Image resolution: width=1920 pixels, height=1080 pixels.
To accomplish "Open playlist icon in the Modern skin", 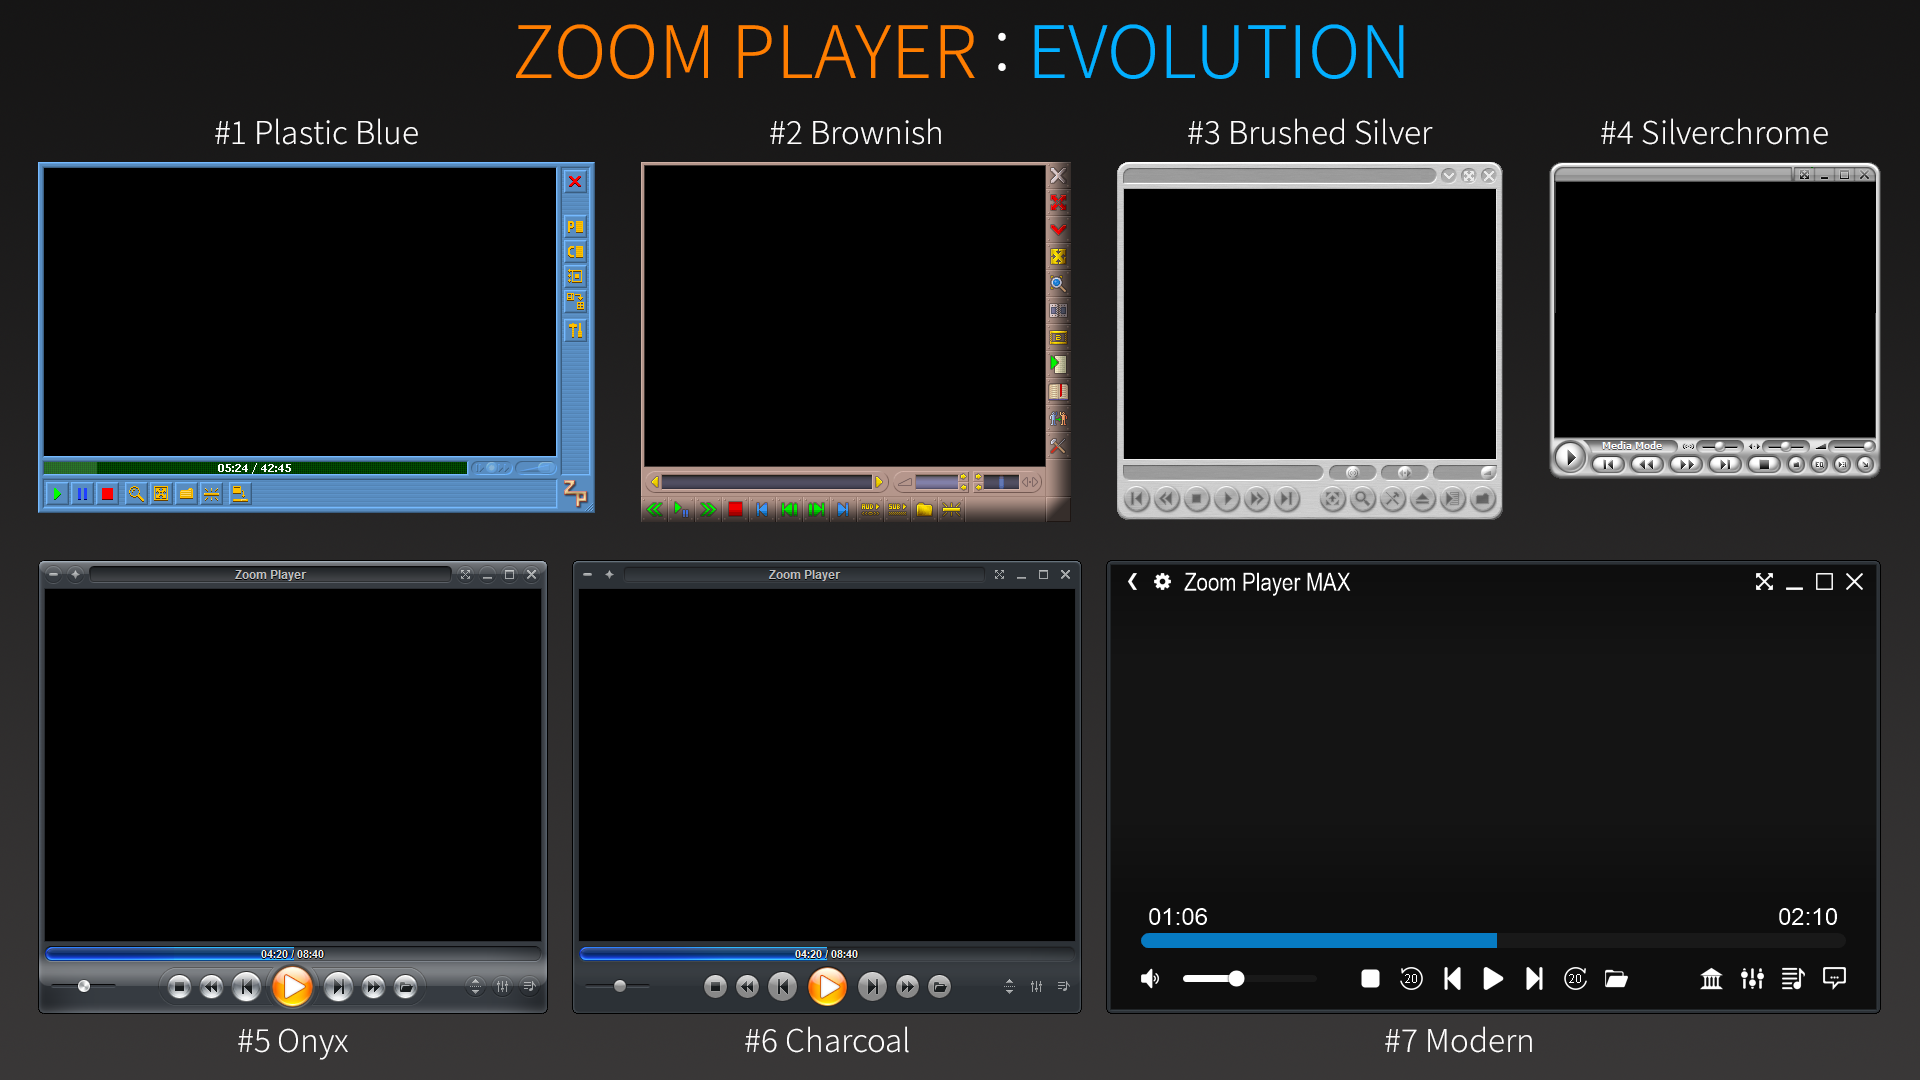I will tap(1793, 979).
